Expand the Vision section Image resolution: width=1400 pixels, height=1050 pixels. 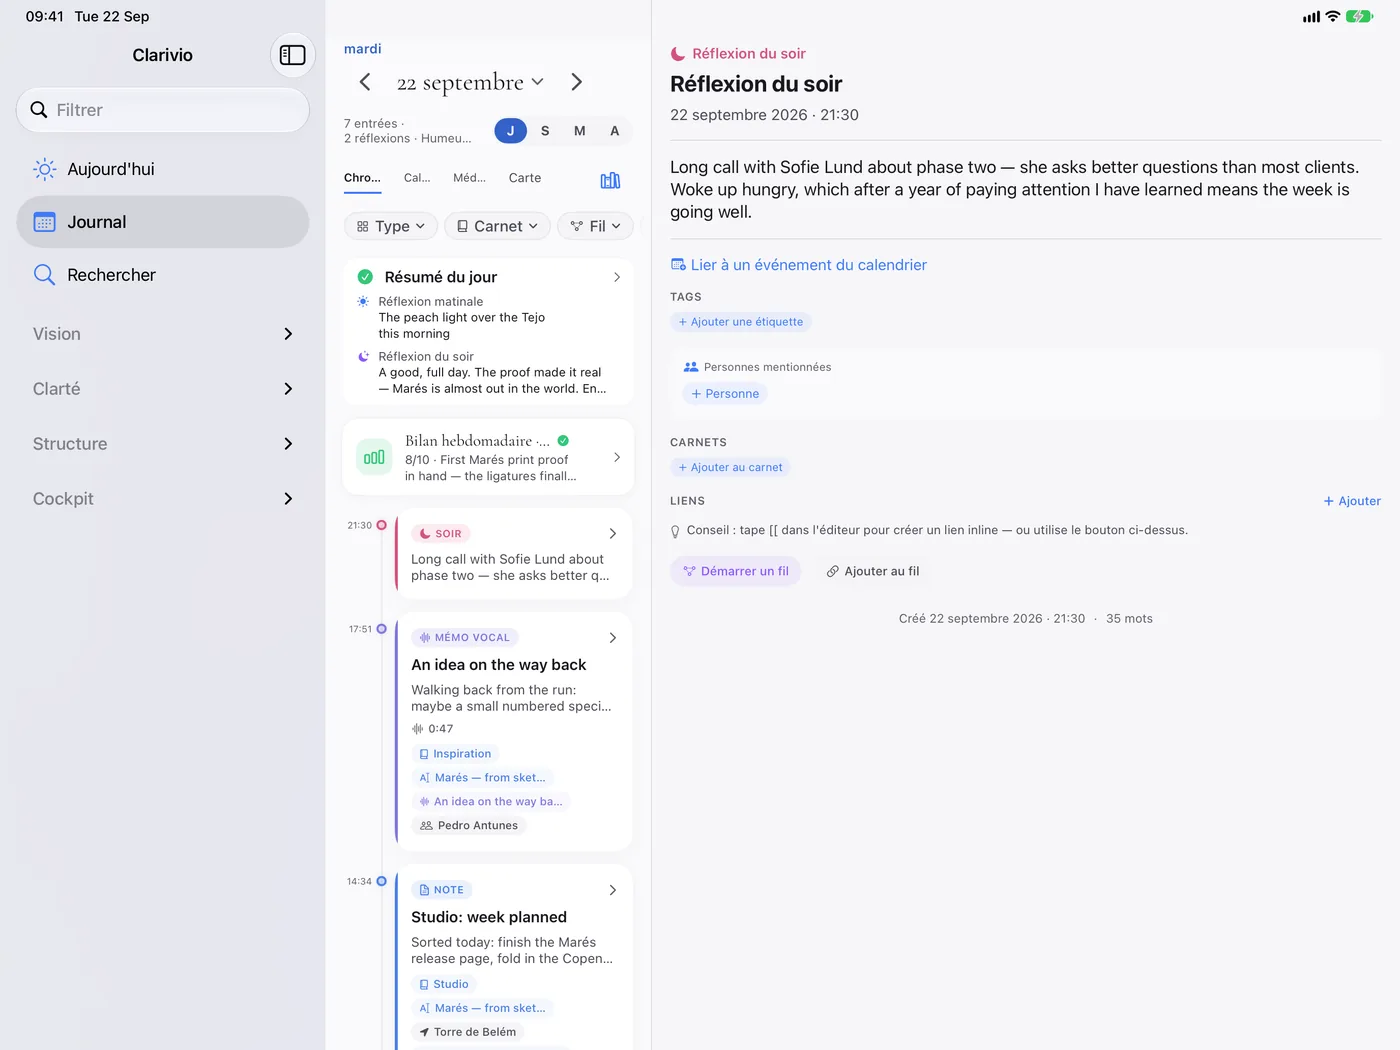pyautogui.click(x=163, y=334)
